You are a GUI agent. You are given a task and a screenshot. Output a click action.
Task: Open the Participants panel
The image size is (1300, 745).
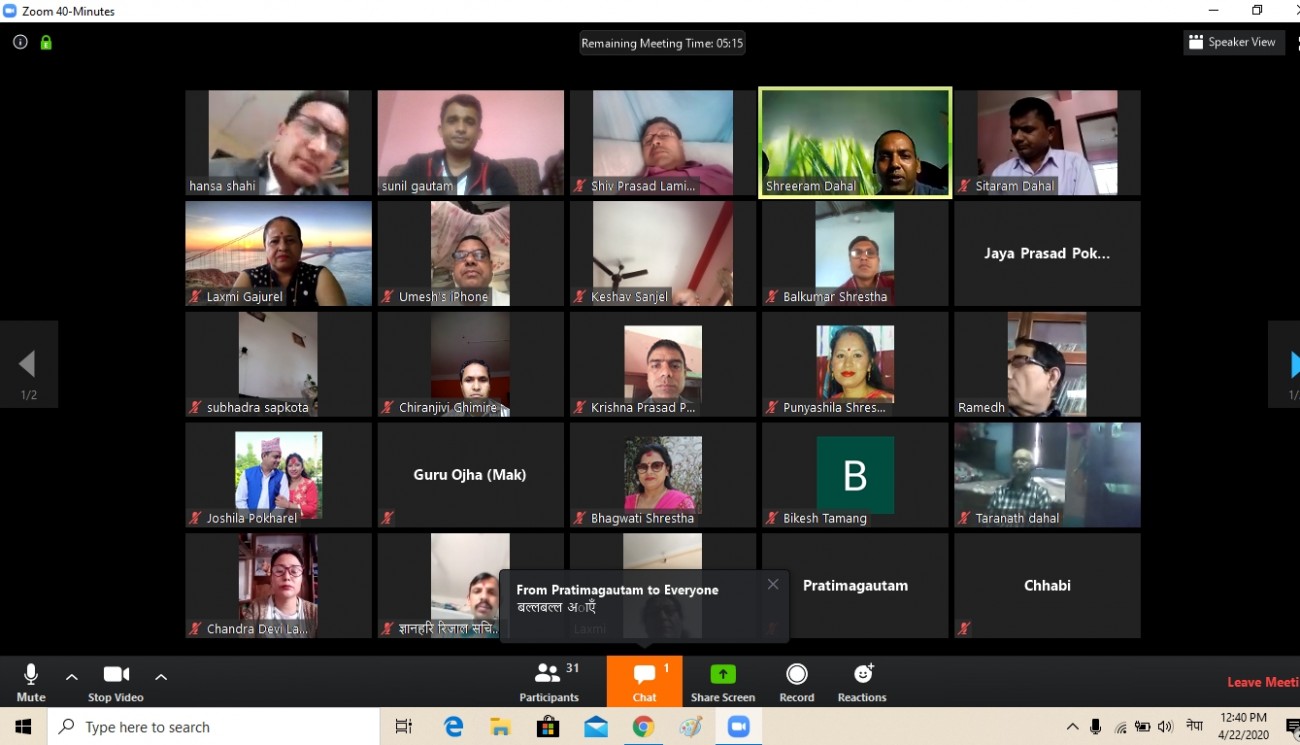[x=548, y=681]
